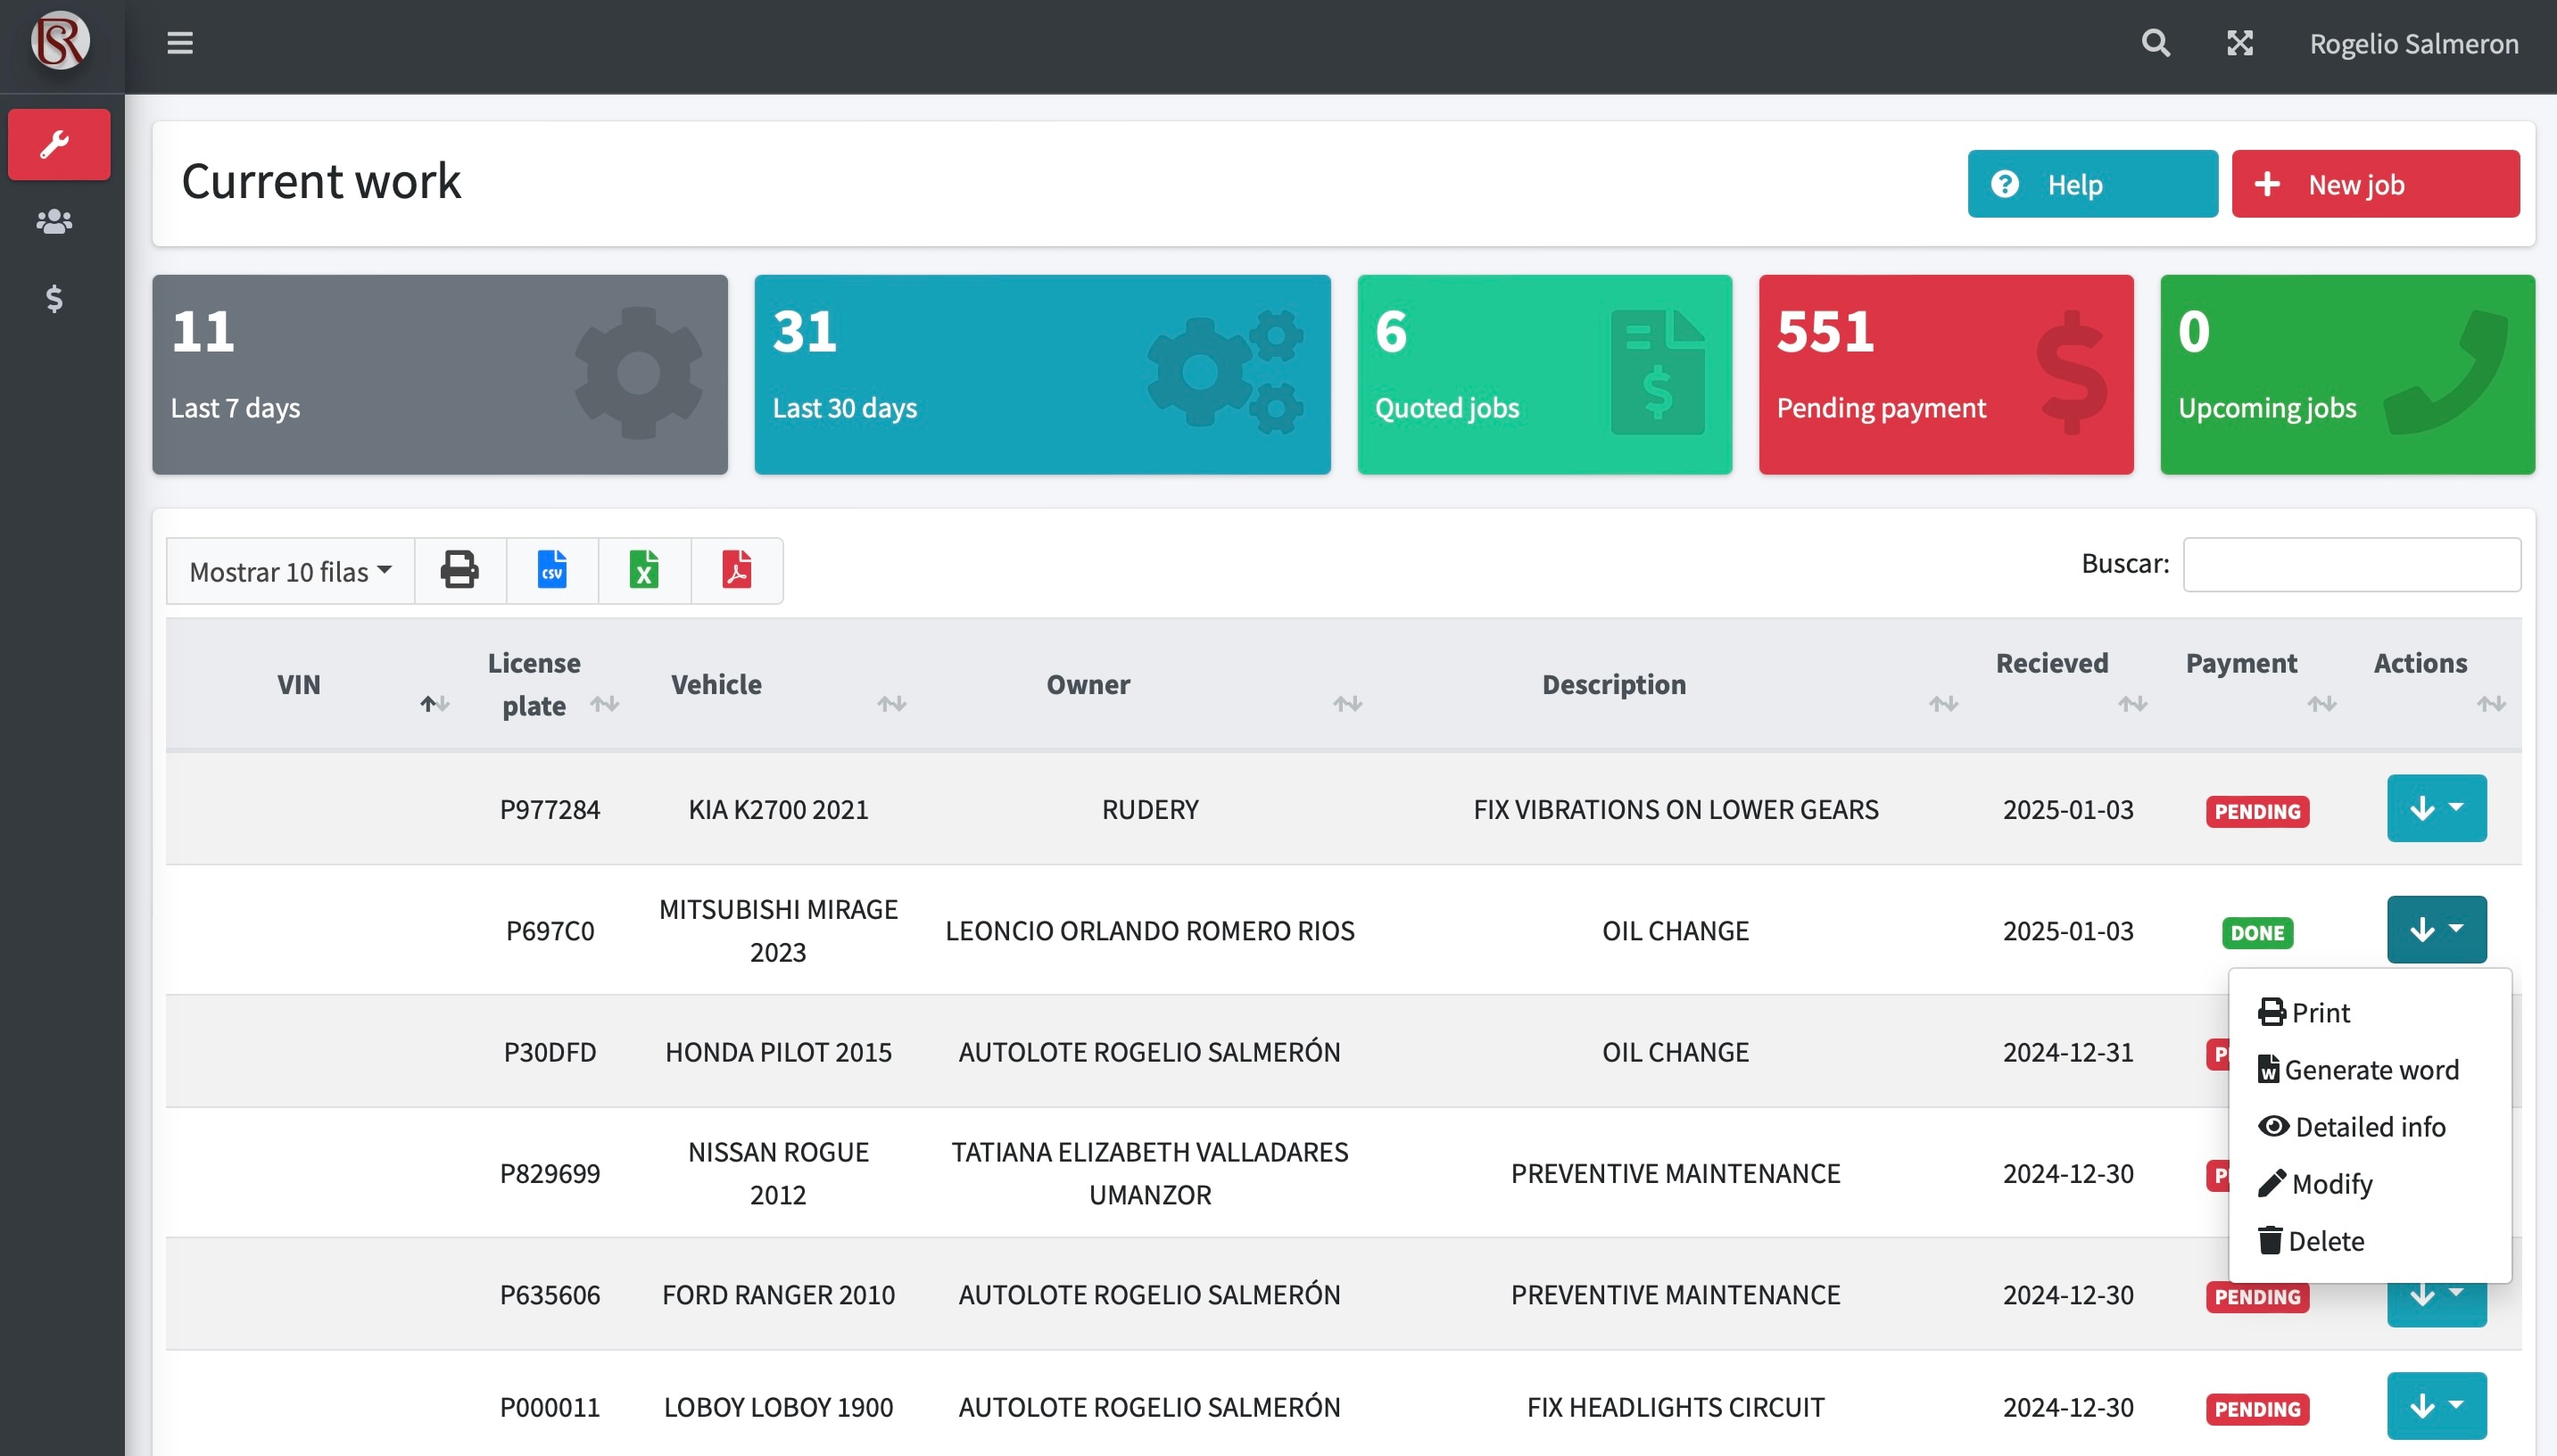Viewport: 2557px width, 1456px height.
Task: Open the customers group sidebar icon
Action: click(54, 221)
